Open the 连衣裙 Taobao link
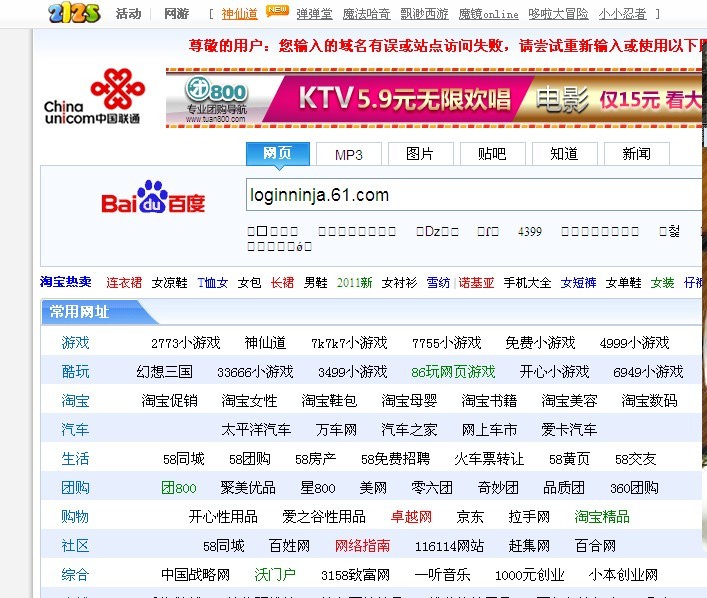This screenshot has height=598, width=707. tap(124, 283)
